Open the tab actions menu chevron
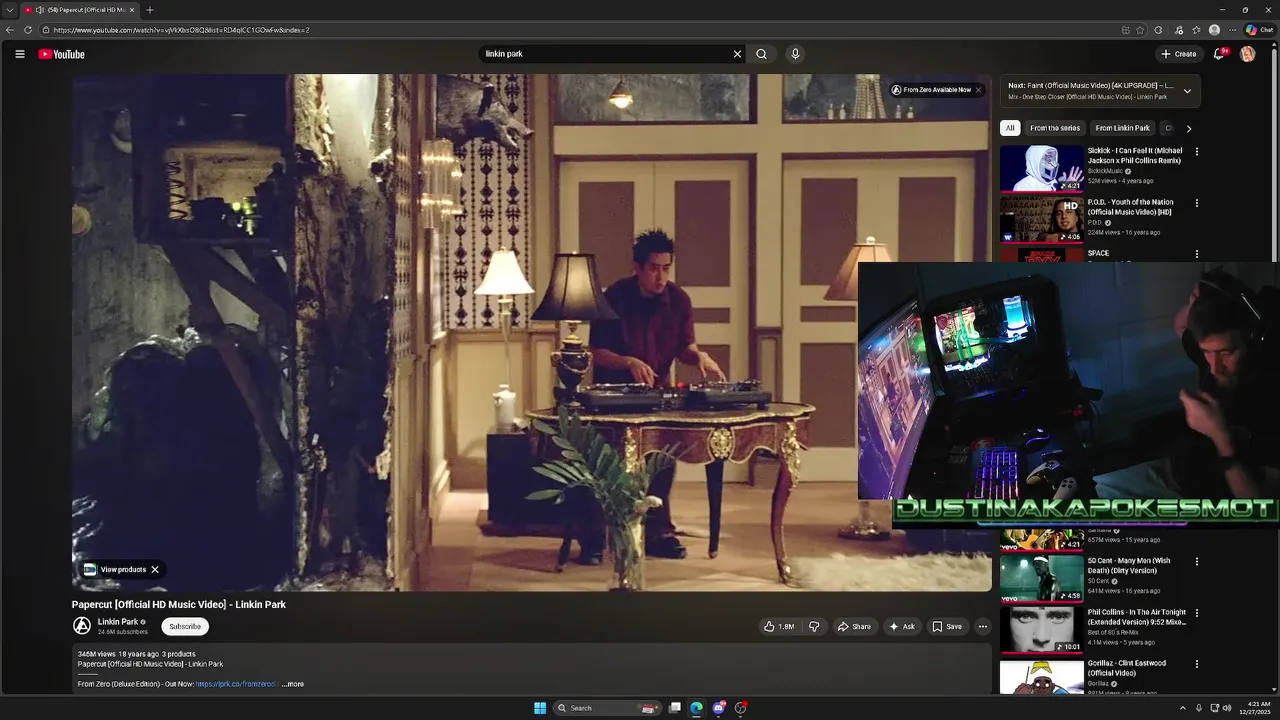The image size is (1280, 720). (x=9, y=10)
